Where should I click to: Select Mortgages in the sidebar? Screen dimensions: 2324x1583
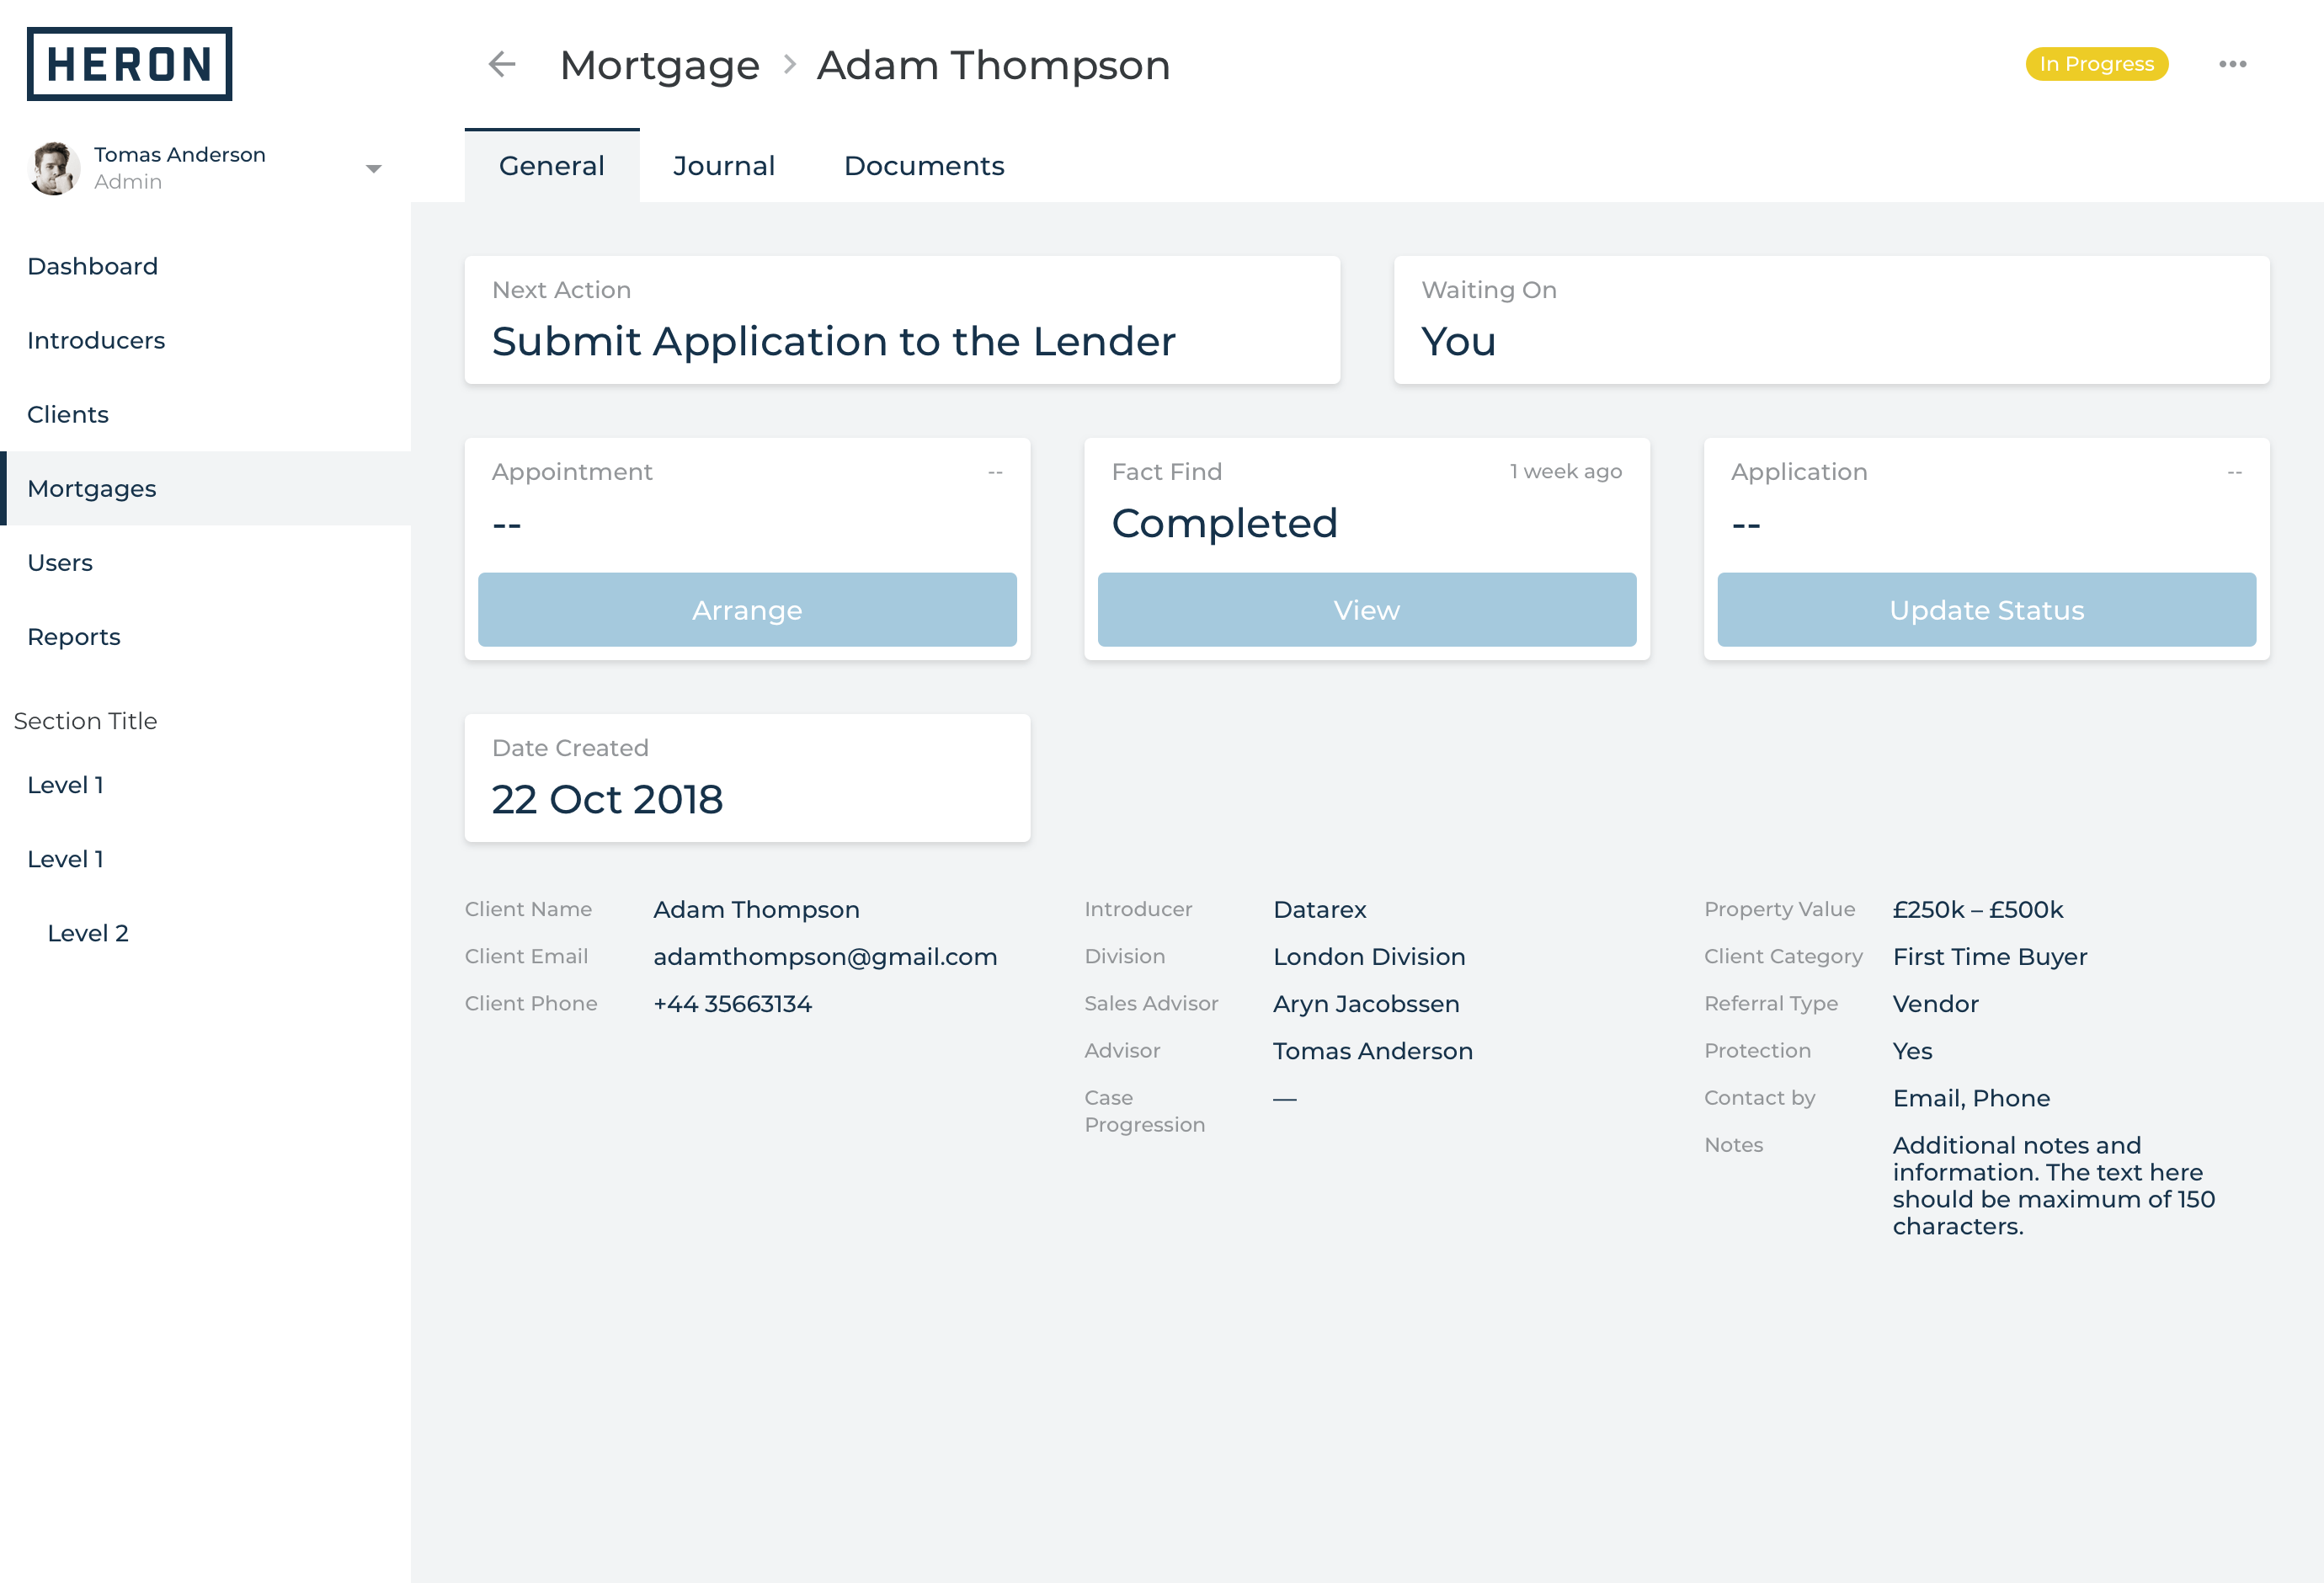(x=205, y=488)
